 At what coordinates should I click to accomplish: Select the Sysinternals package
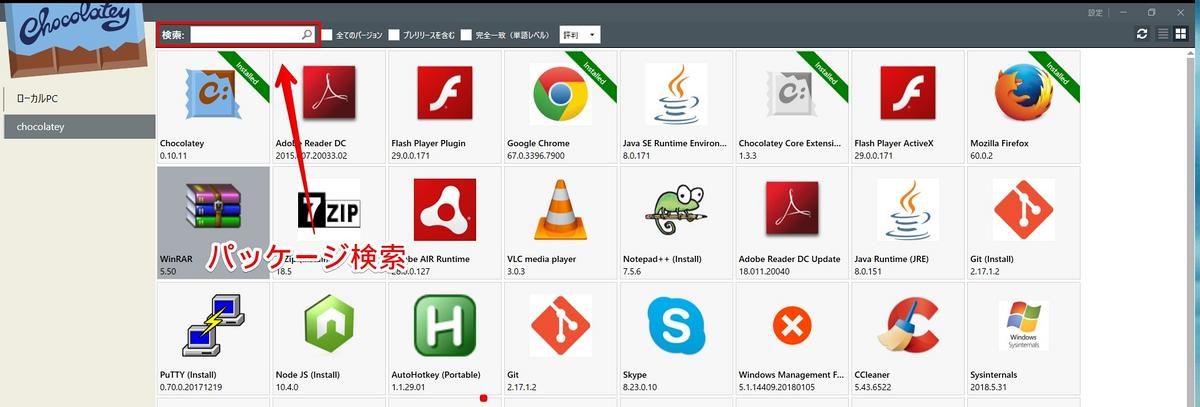tap(1023, 339)
